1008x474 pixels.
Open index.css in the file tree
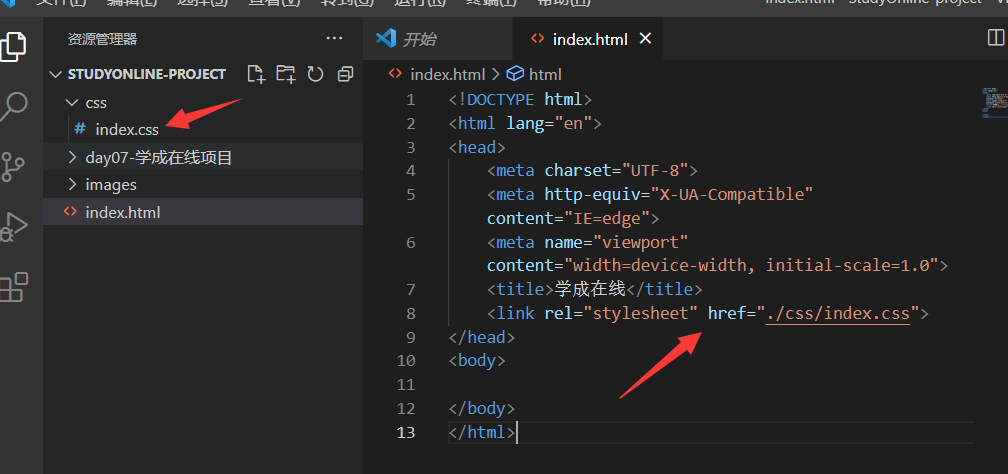tap(126, 129)
